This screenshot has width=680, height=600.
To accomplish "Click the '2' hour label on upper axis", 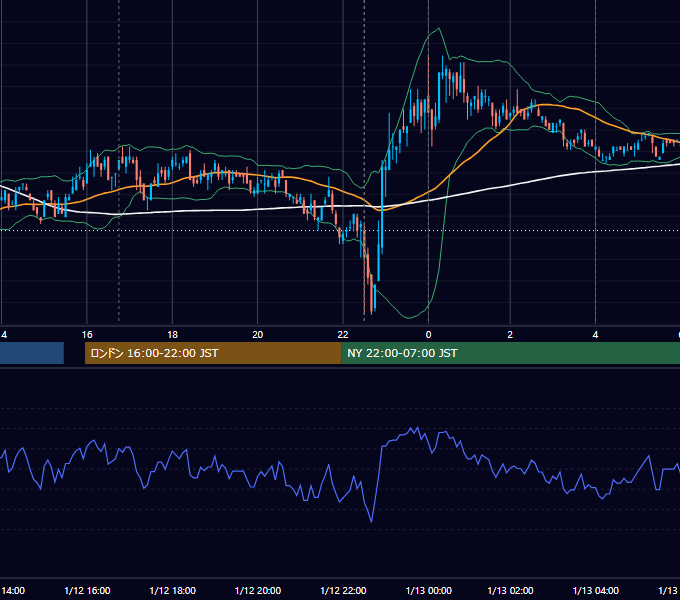I will [510, 335].
